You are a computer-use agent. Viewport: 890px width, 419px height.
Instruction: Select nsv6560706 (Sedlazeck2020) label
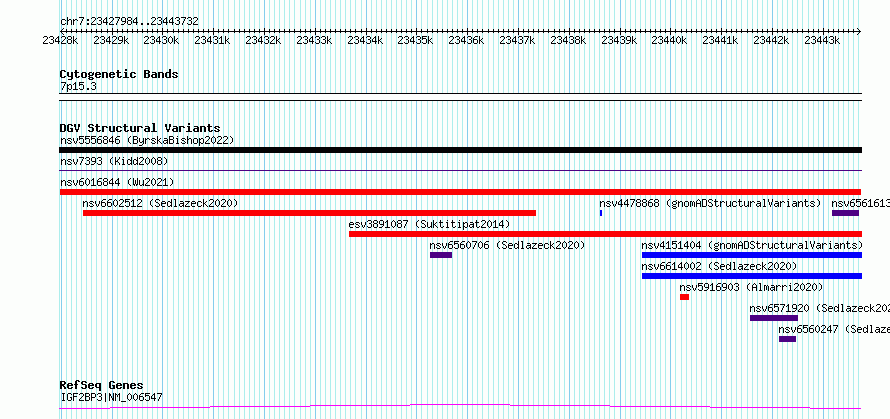[x=507, y=245]
